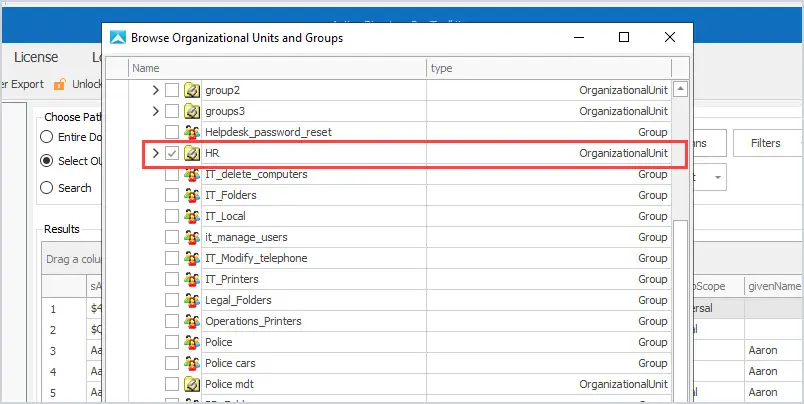804x404 pixels.
Task: Click the Legal_Folders row name
Action: pyautogui.click(x=238, y=300)
